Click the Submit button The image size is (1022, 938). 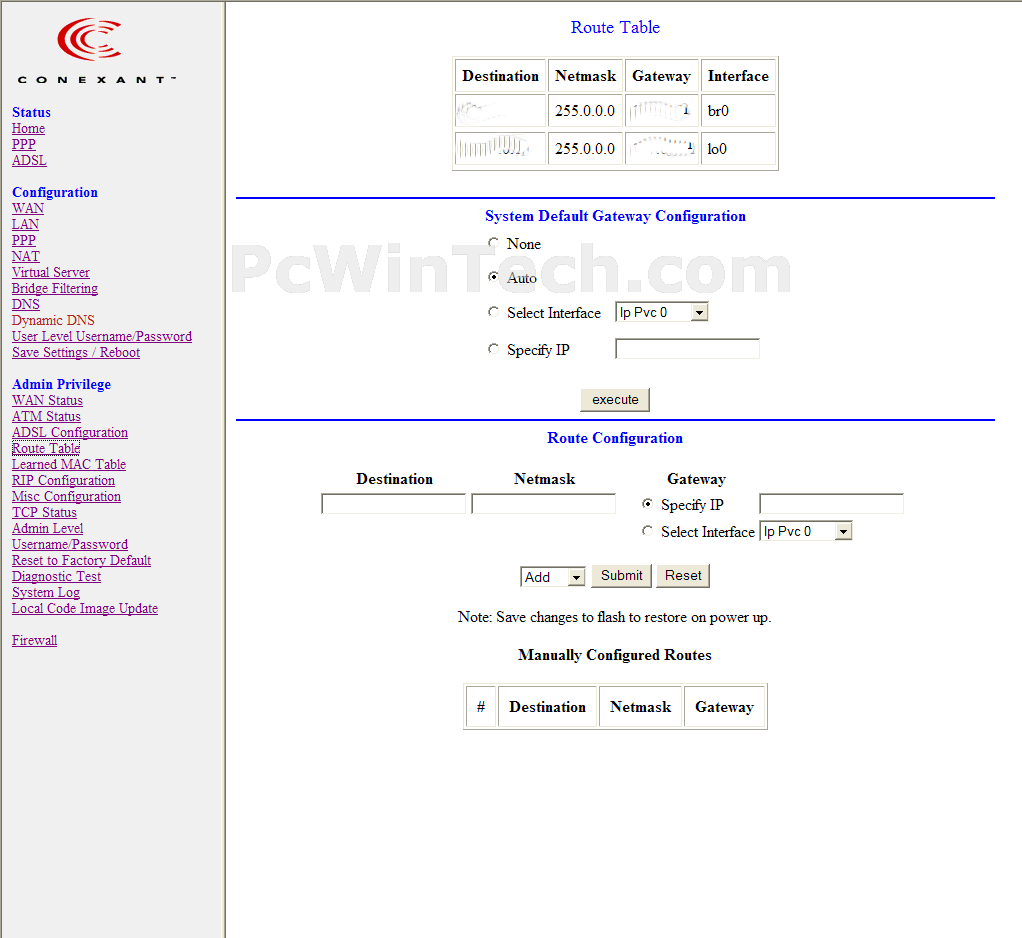621,576
